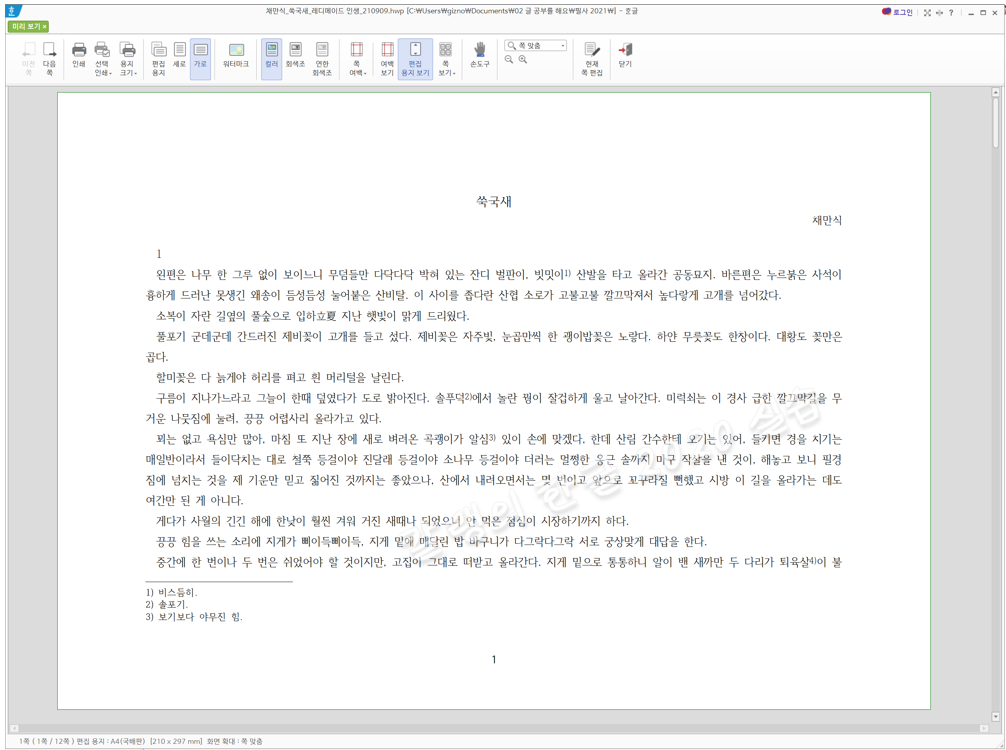Screen dimensions: 1006x750
Task: Toggle 여백 보기 margin display
Action: click(x=388, y=58)
